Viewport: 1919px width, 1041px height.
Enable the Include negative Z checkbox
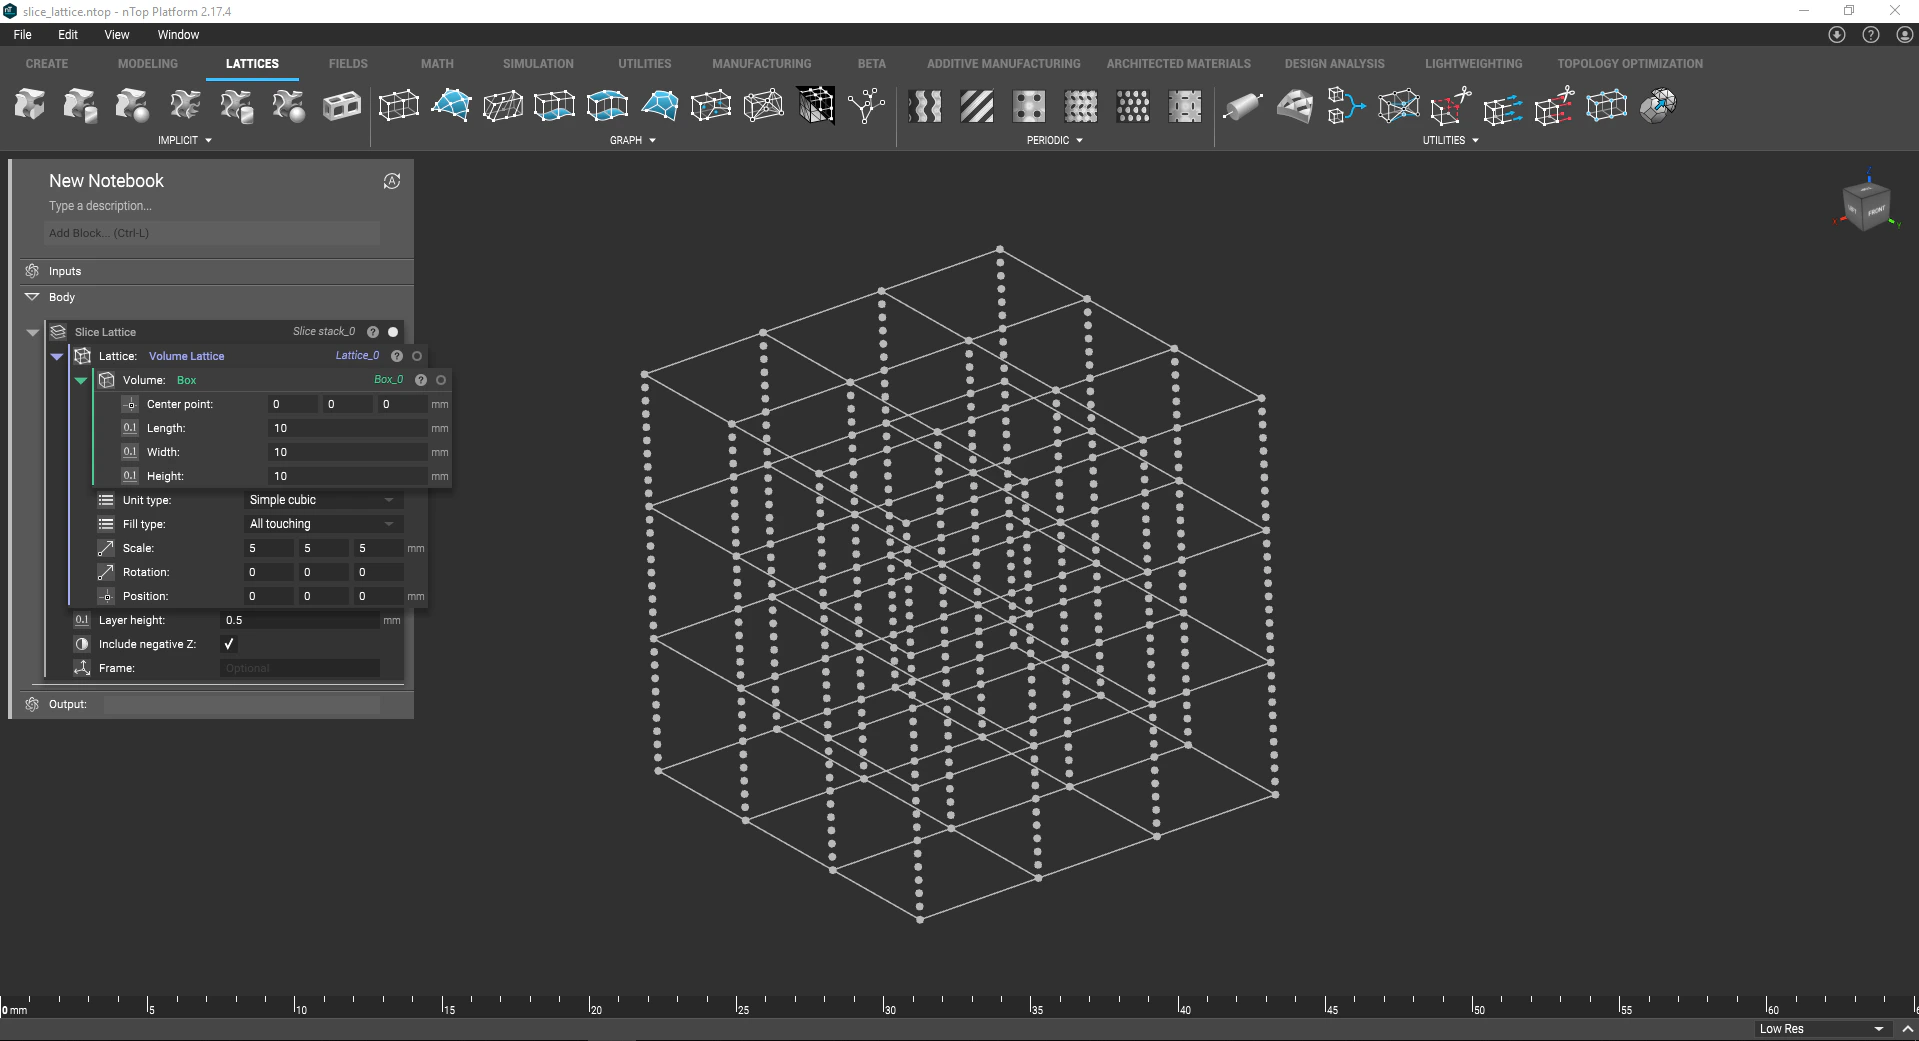click(x=228, y=644)
